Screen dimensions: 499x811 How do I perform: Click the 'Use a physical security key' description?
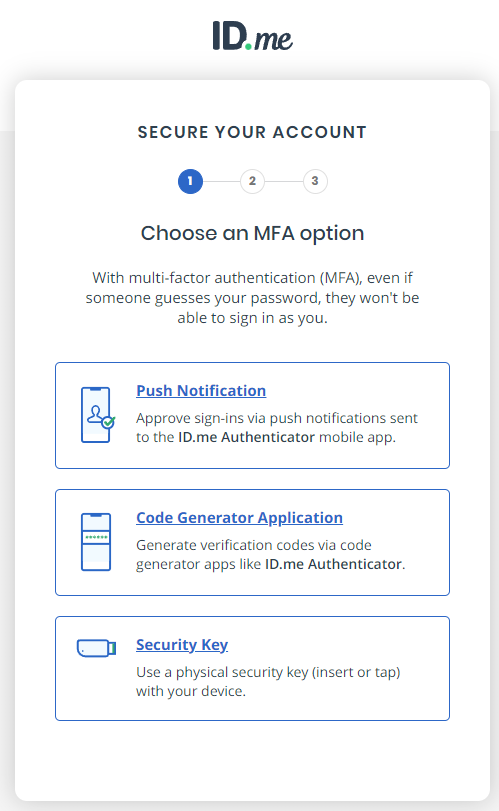(x=268, y=682)
